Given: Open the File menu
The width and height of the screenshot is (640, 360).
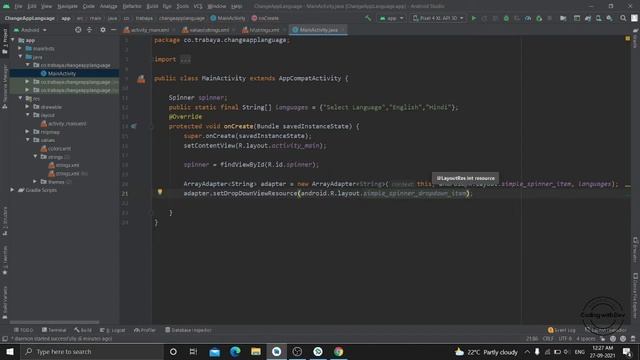Looking at the screenshot, I should pyautogui.click(x=18, y=6).
